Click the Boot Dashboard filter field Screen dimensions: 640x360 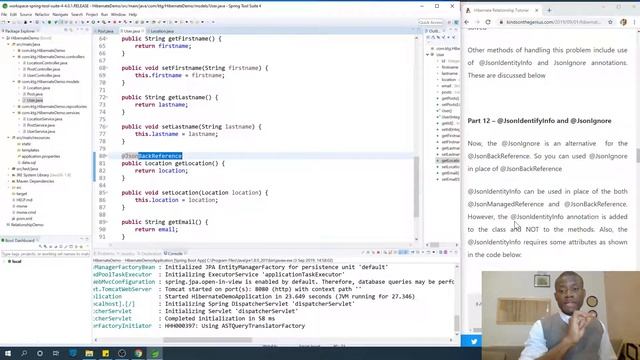(45, 254)
